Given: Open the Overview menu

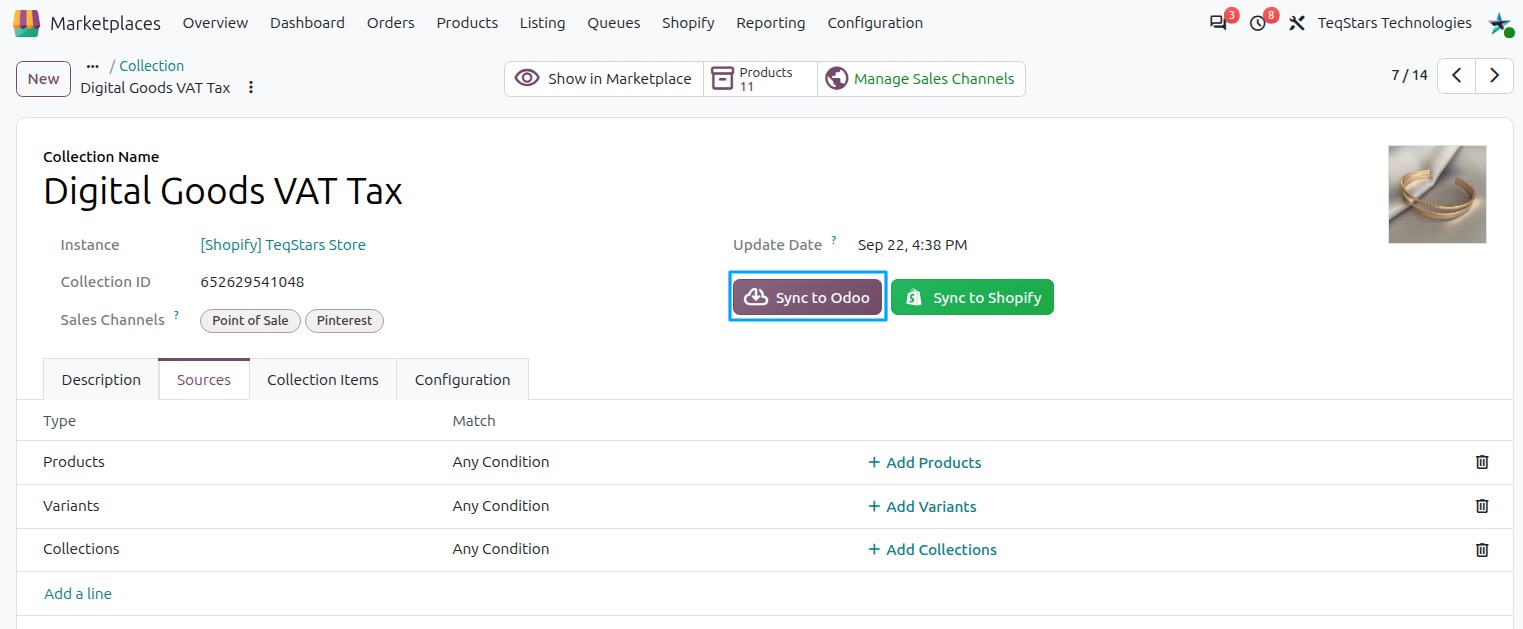Looking at the screenshot, I should [x=214, y=23].
